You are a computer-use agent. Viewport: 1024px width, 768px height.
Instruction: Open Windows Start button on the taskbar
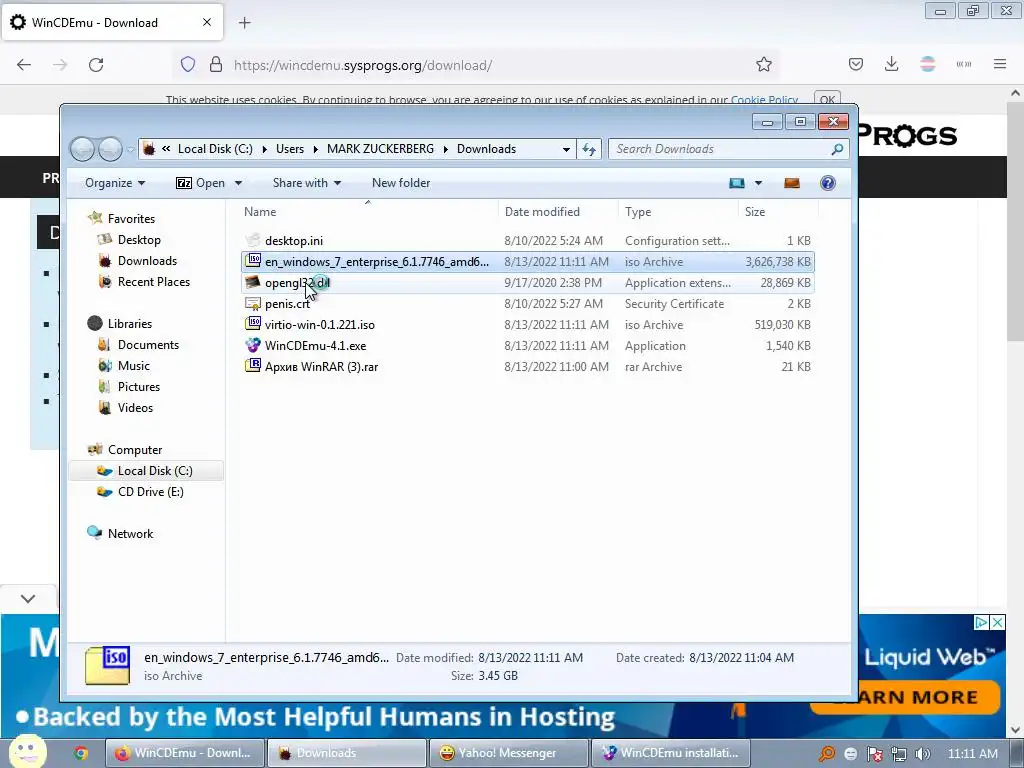27,752
